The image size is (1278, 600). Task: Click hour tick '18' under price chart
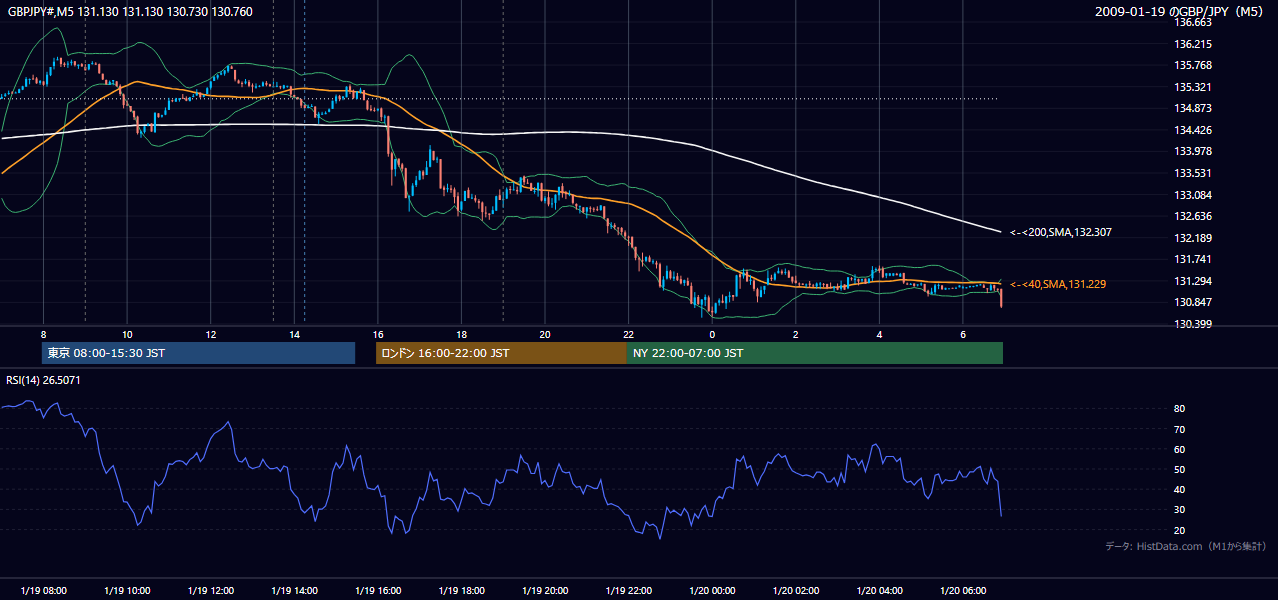tap(461, 334)
